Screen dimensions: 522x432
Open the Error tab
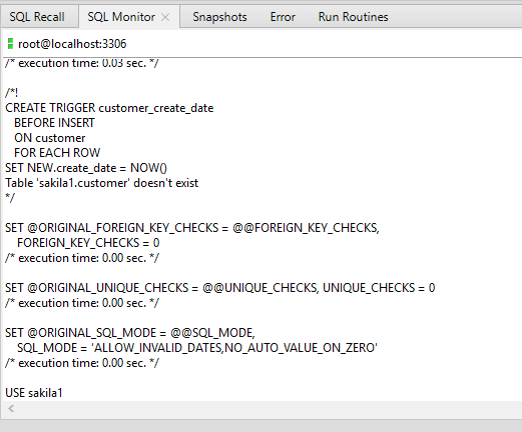(x=283, y=17)
